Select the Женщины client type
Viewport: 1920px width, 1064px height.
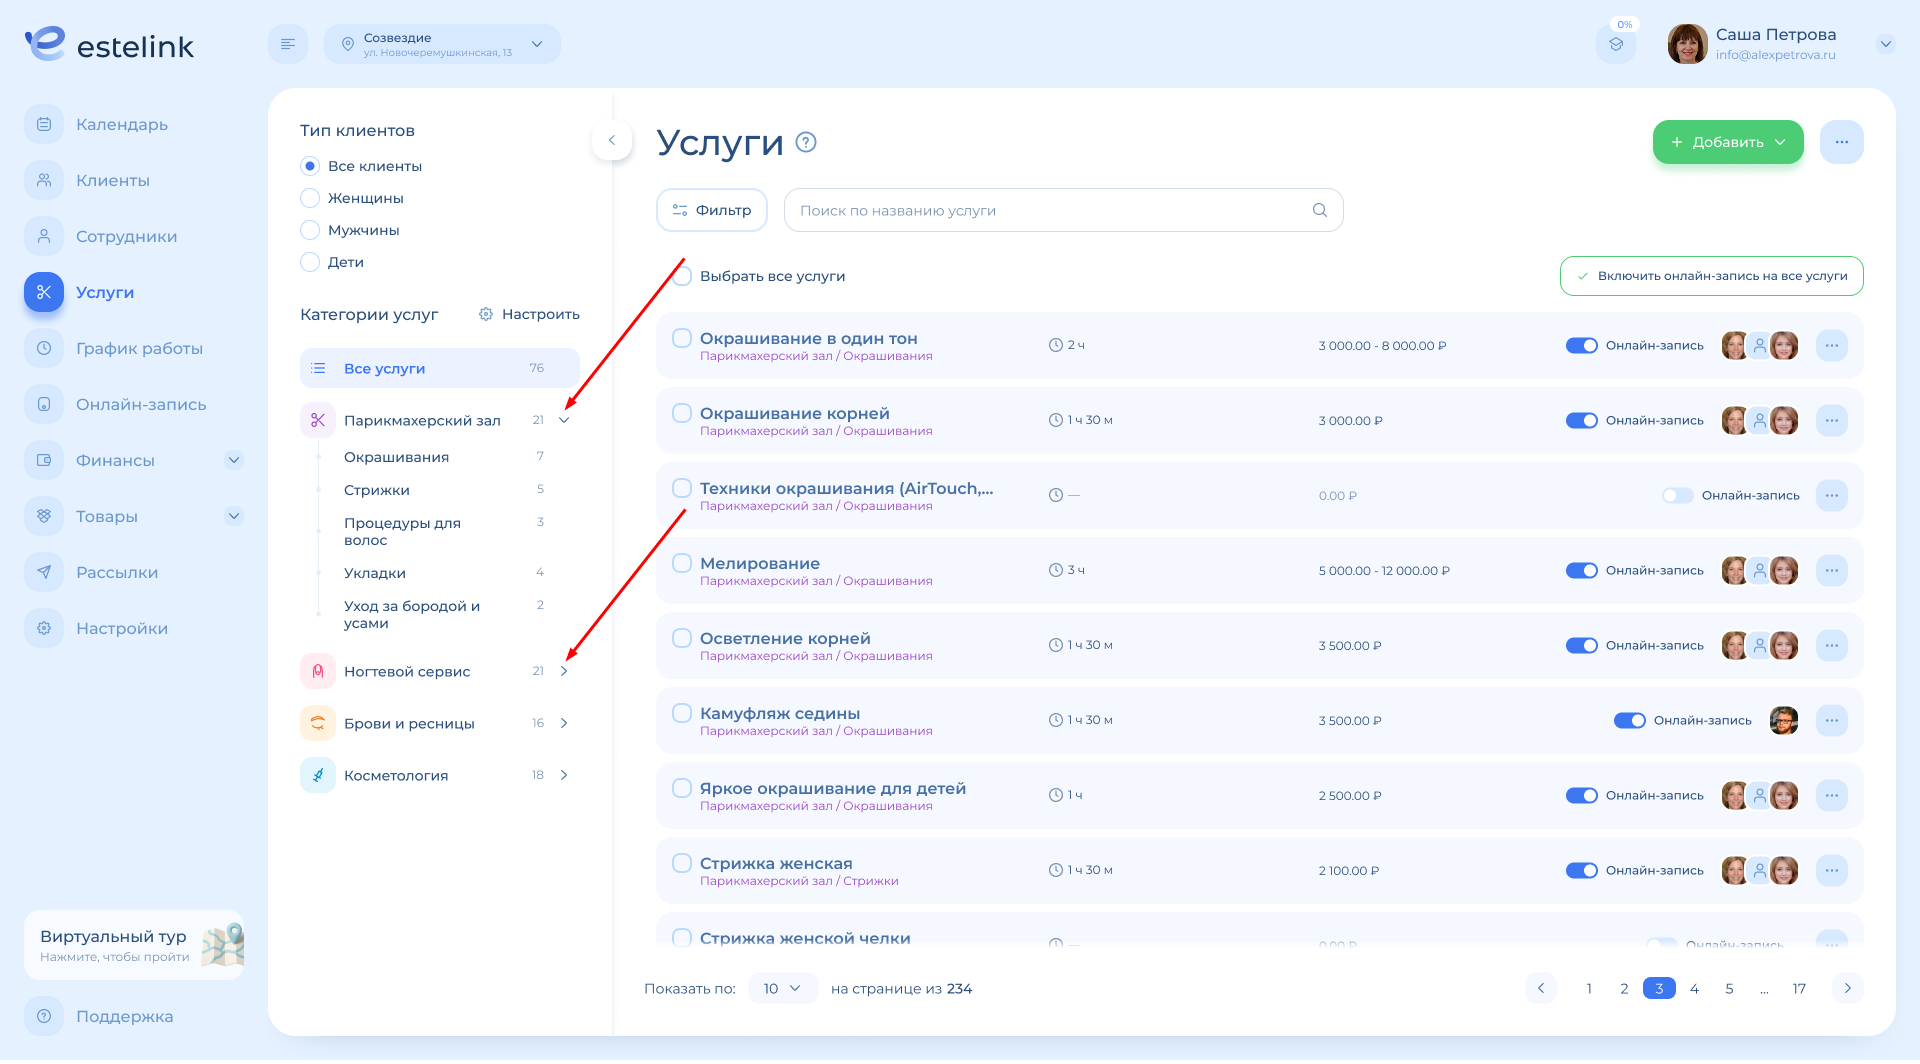(311, 198)
